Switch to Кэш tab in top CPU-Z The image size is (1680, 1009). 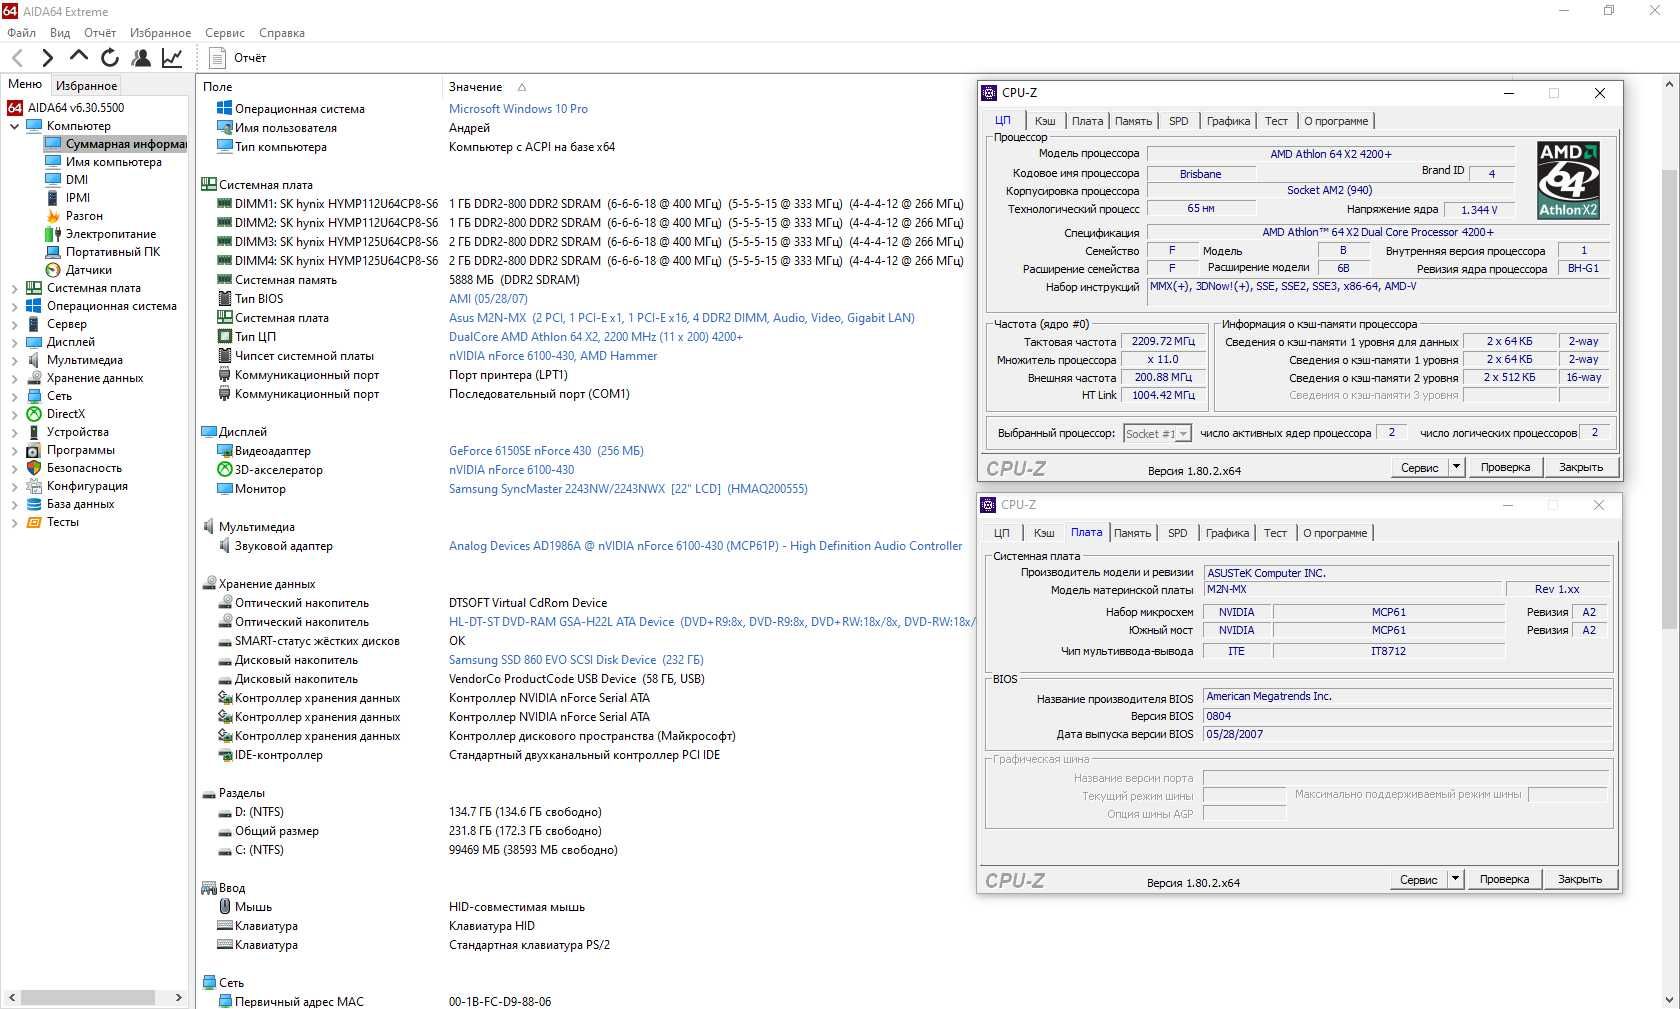[x=1045, y=121]
